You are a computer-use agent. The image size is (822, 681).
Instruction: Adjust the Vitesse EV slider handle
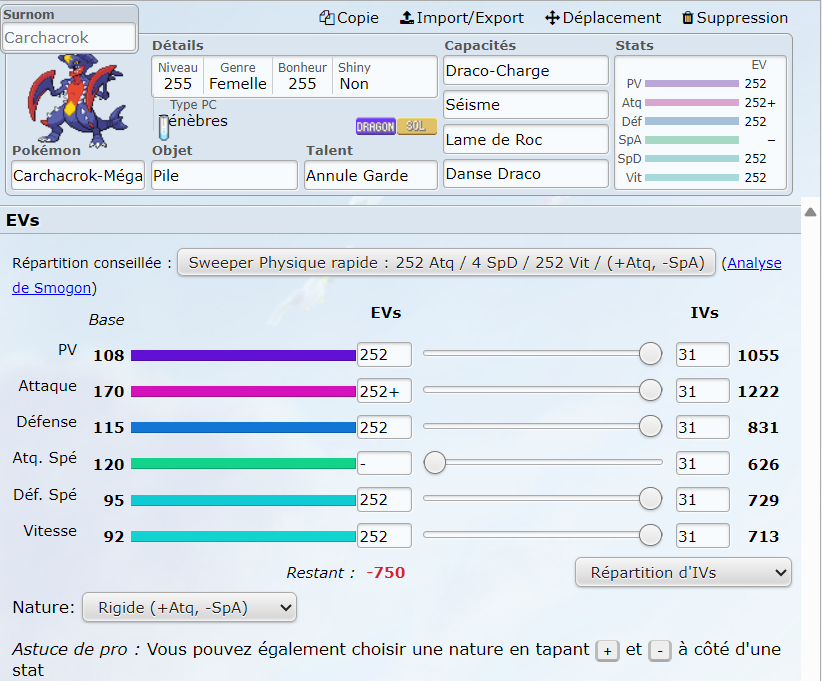651,535
